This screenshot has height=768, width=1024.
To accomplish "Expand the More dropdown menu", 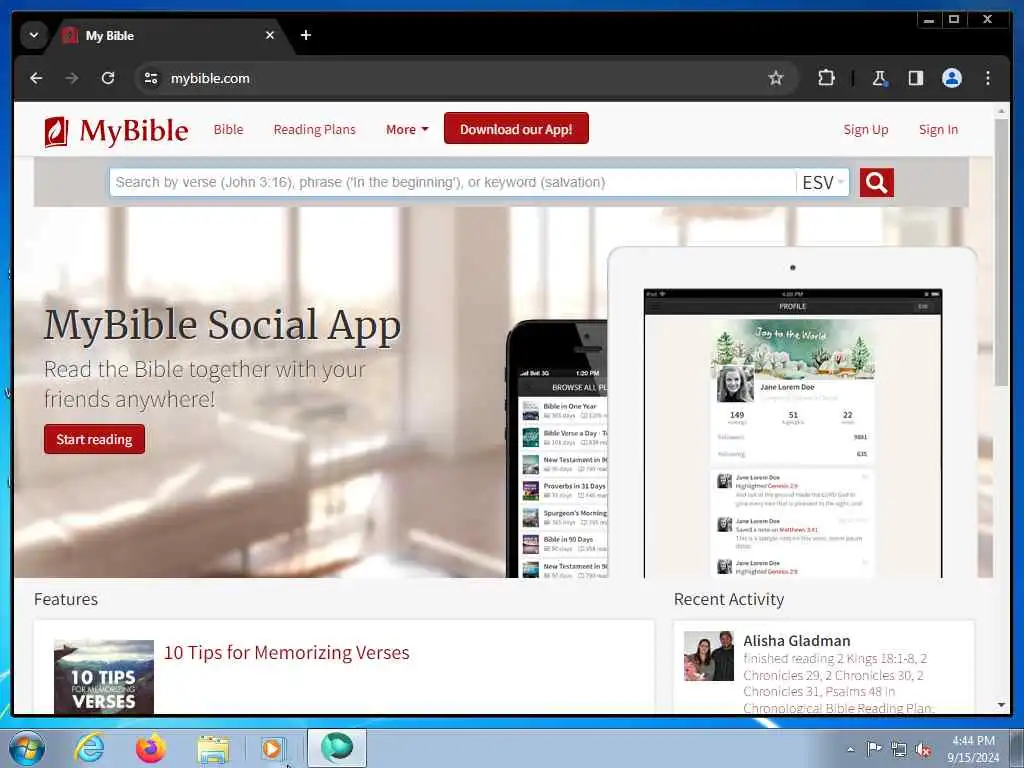I will click(x=407, y=129).
